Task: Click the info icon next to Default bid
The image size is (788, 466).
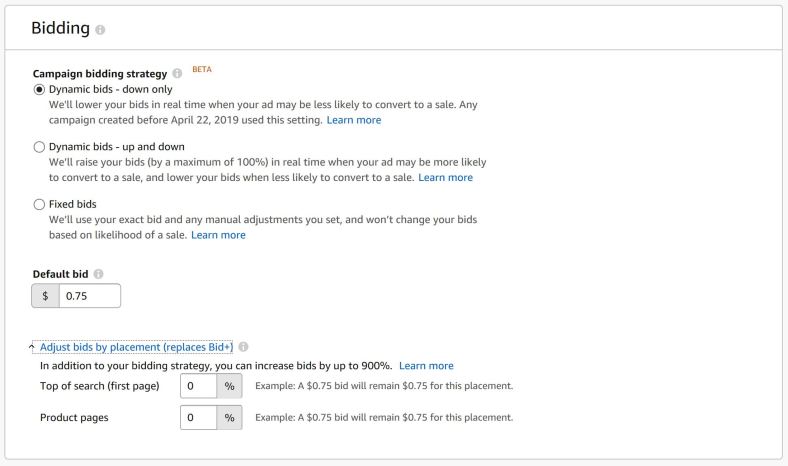Action: tap(98, 274)
